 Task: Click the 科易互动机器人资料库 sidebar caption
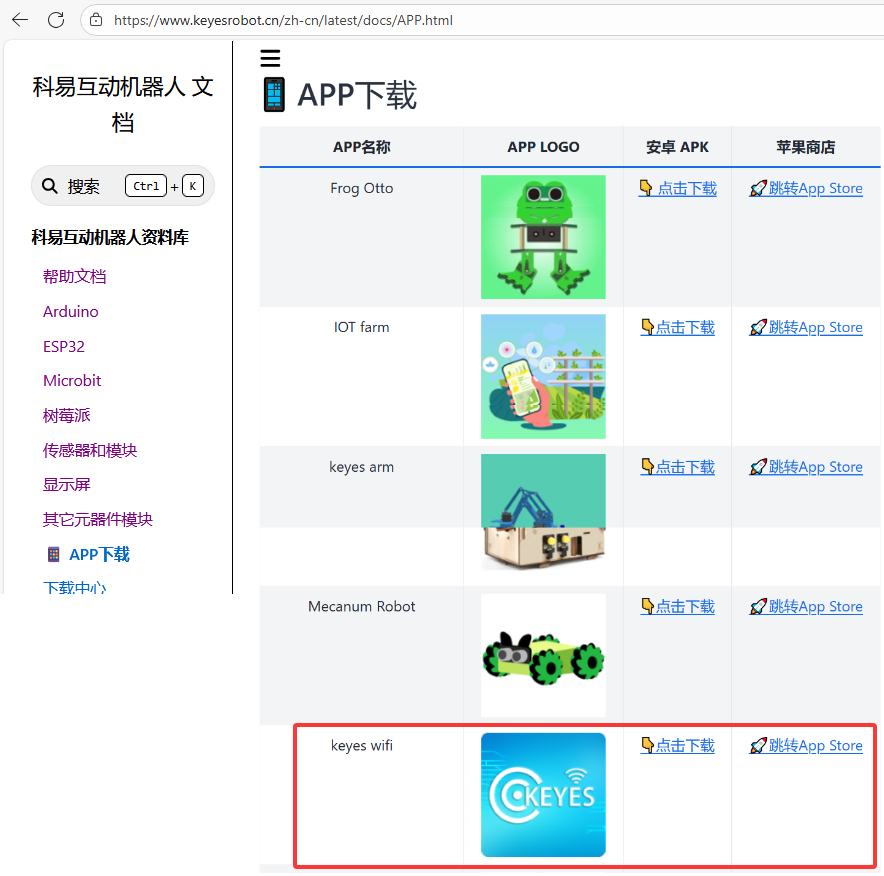[110, 237]
